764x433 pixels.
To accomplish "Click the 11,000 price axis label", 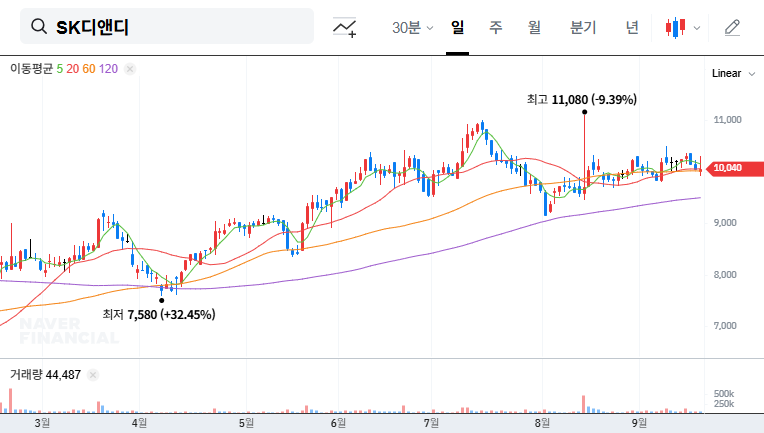I will [x=727, y=120].
